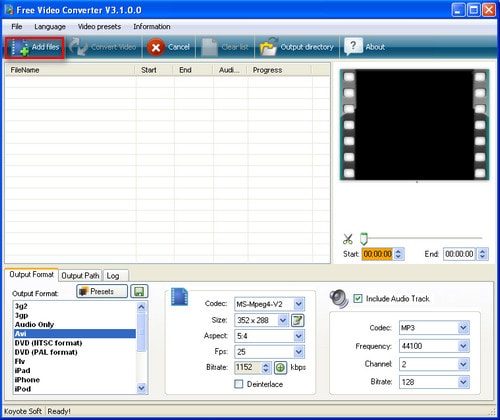The image size is (500, 420).
Task: Expand the video Codec MS-Mpeg4-V2 dropdown
Action: coord(299,304)
